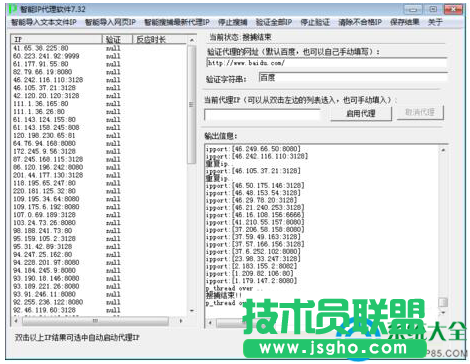Click output line ipport:[46.50.175.146:3128]

tap(255, 186)
